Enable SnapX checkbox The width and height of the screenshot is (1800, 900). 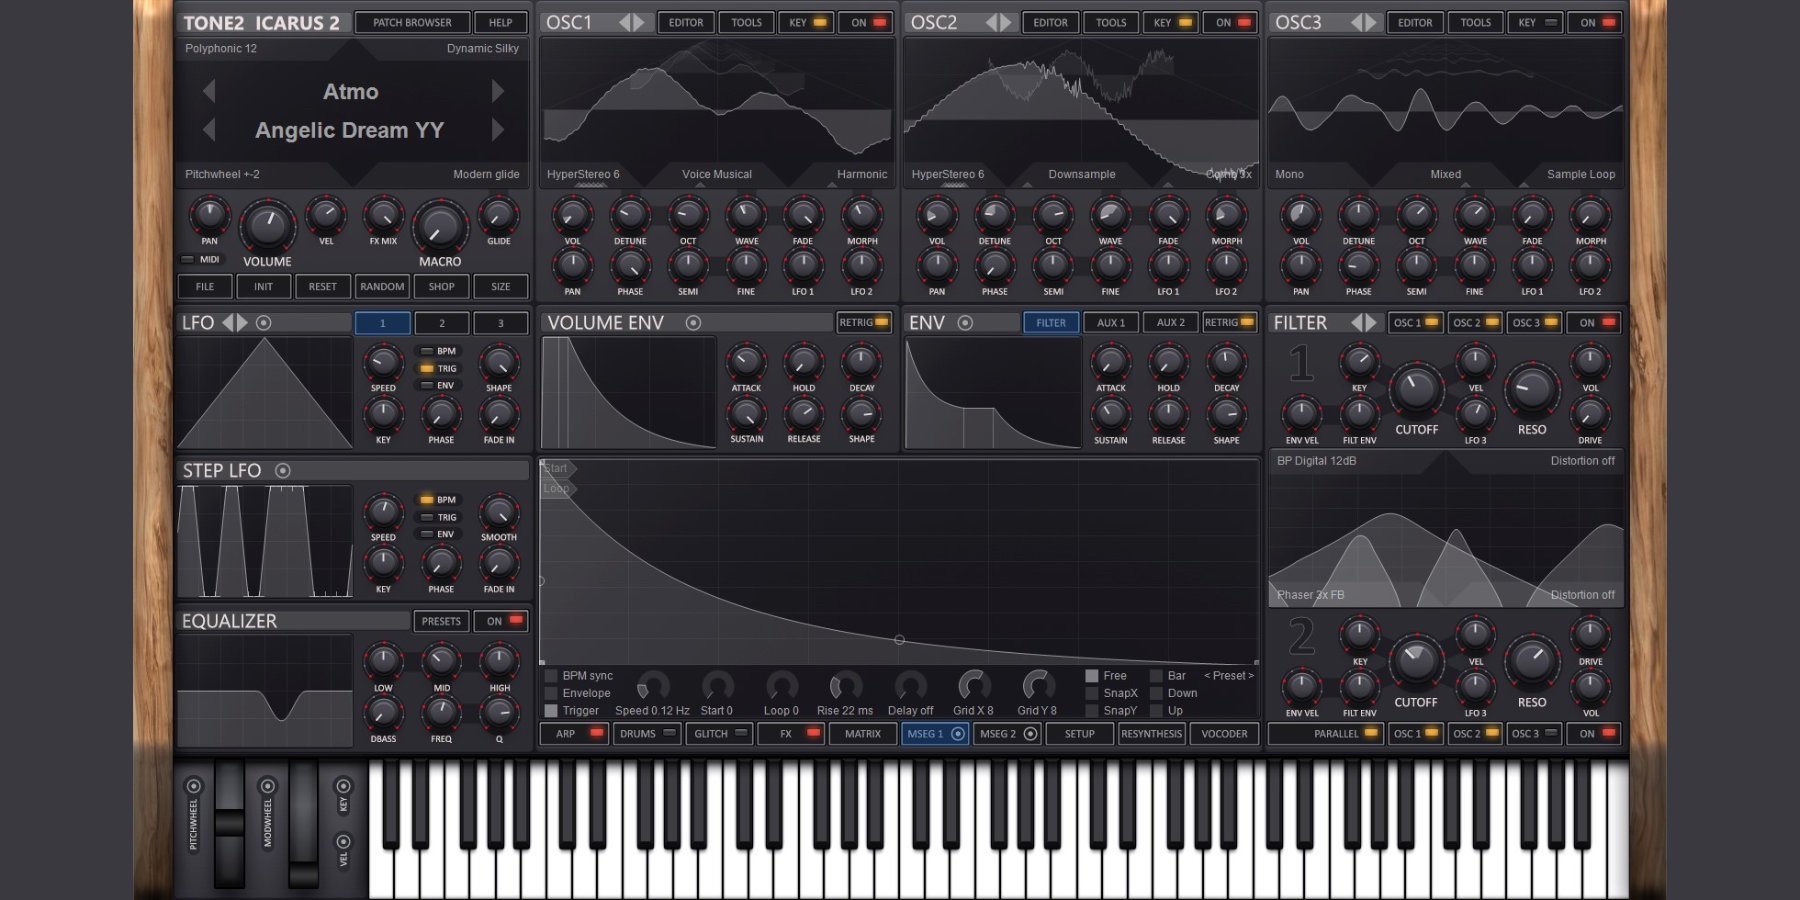[x=1092, y=693]
